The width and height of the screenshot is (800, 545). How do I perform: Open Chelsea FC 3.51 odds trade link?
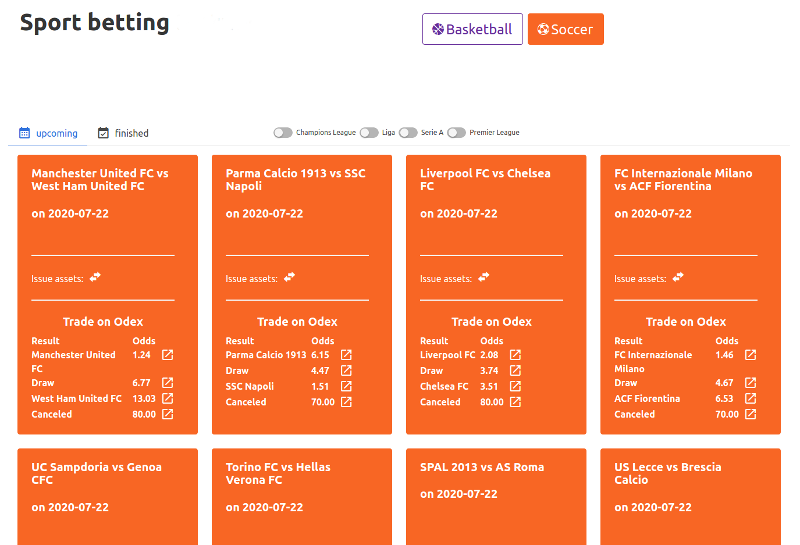(x=515, y=386)
